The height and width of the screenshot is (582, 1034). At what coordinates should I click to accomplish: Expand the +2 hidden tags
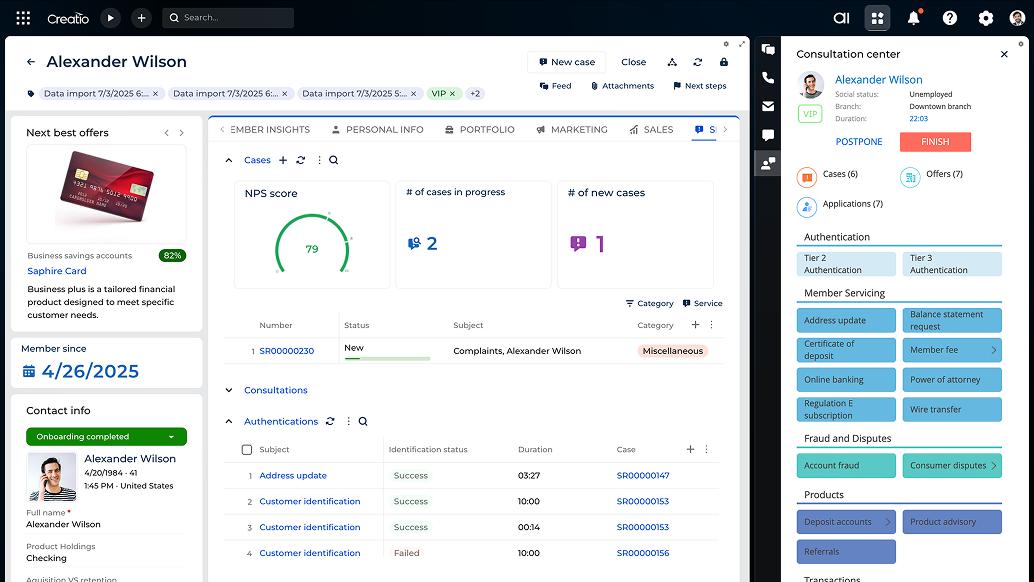474,92
